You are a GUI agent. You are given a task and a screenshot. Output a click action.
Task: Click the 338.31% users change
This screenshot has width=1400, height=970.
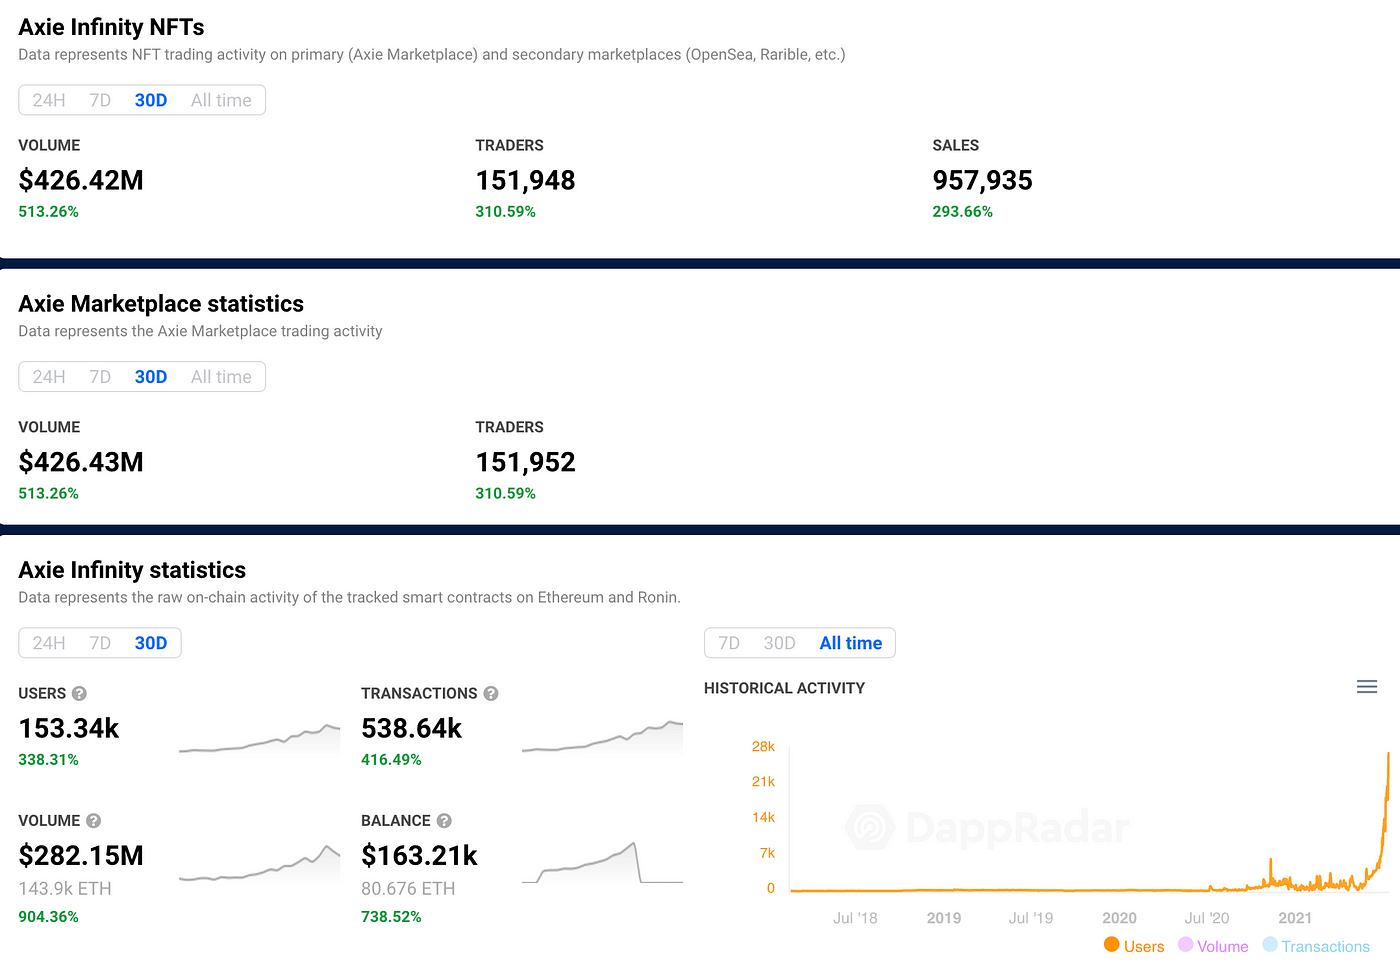(48, 759)
